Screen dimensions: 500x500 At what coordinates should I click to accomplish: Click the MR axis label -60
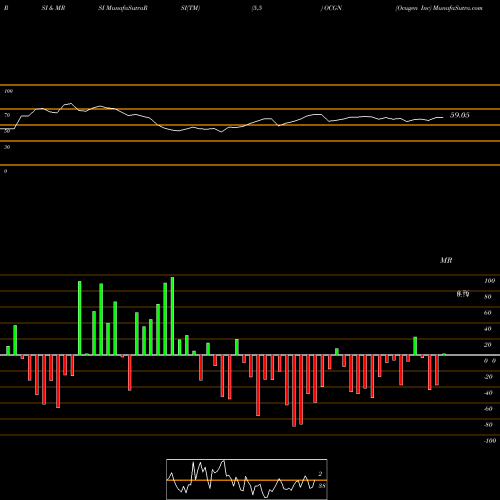488,409
